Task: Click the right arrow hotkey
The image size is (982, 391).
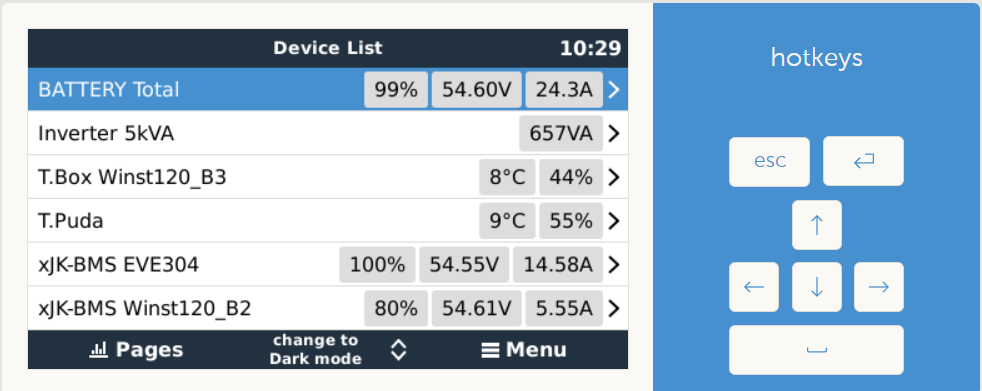Action: (x=879, y=287)
